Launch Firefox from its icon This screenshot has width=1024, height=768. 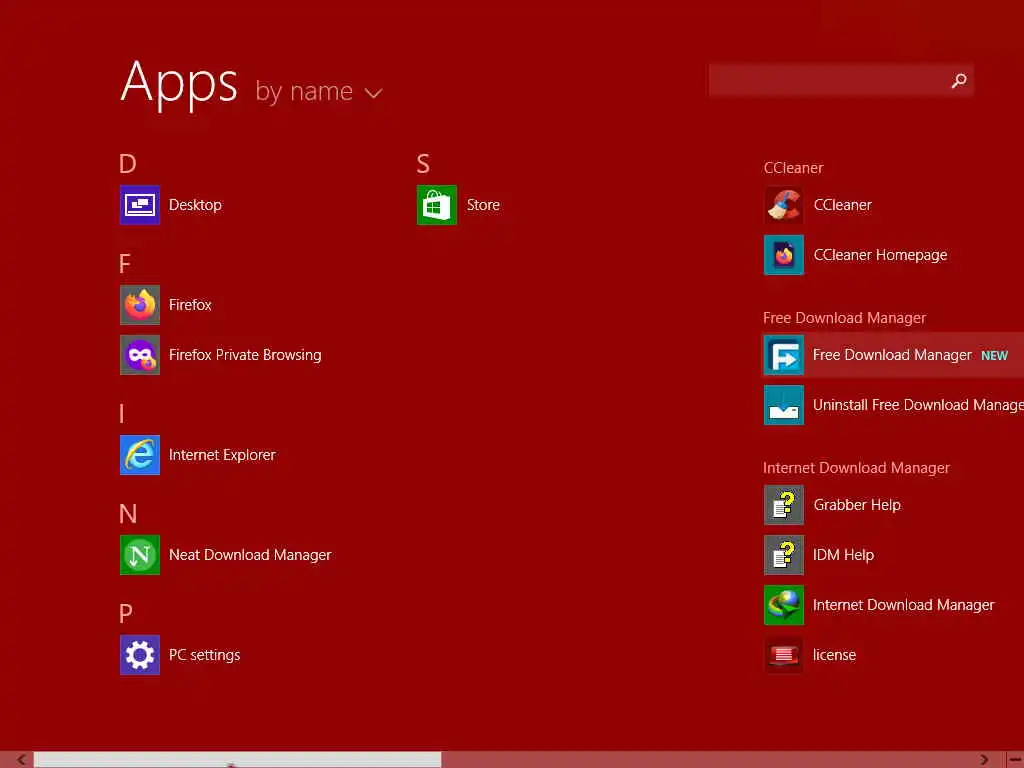click(140, 305)
